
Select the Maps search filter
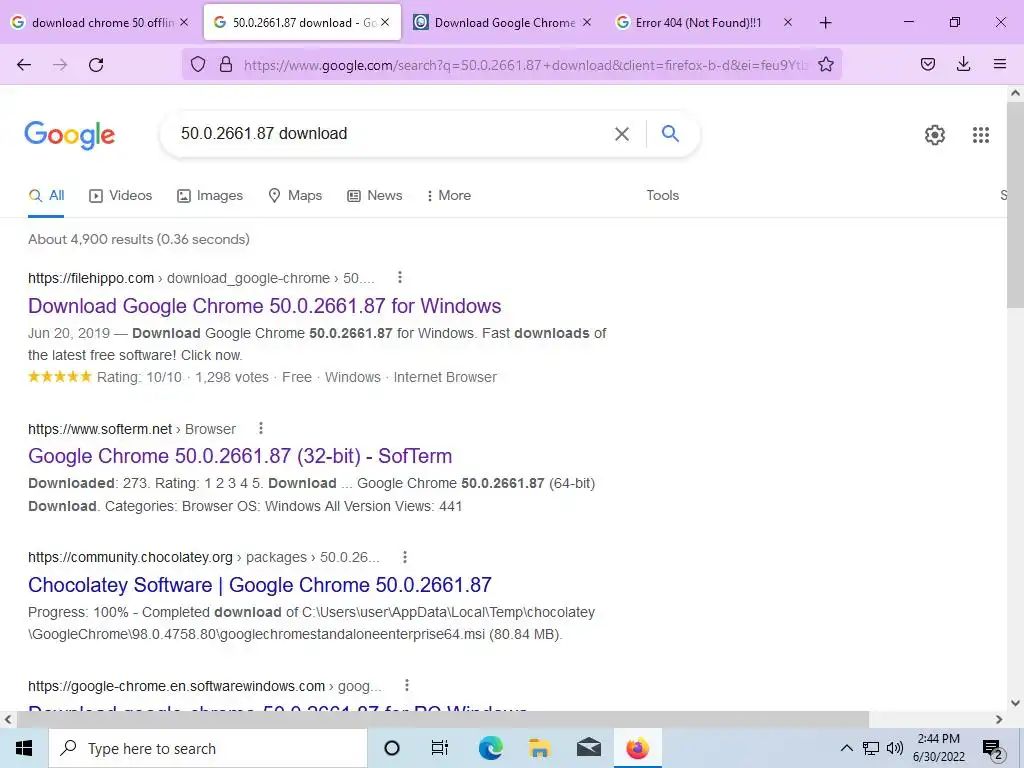pos(295,195)
